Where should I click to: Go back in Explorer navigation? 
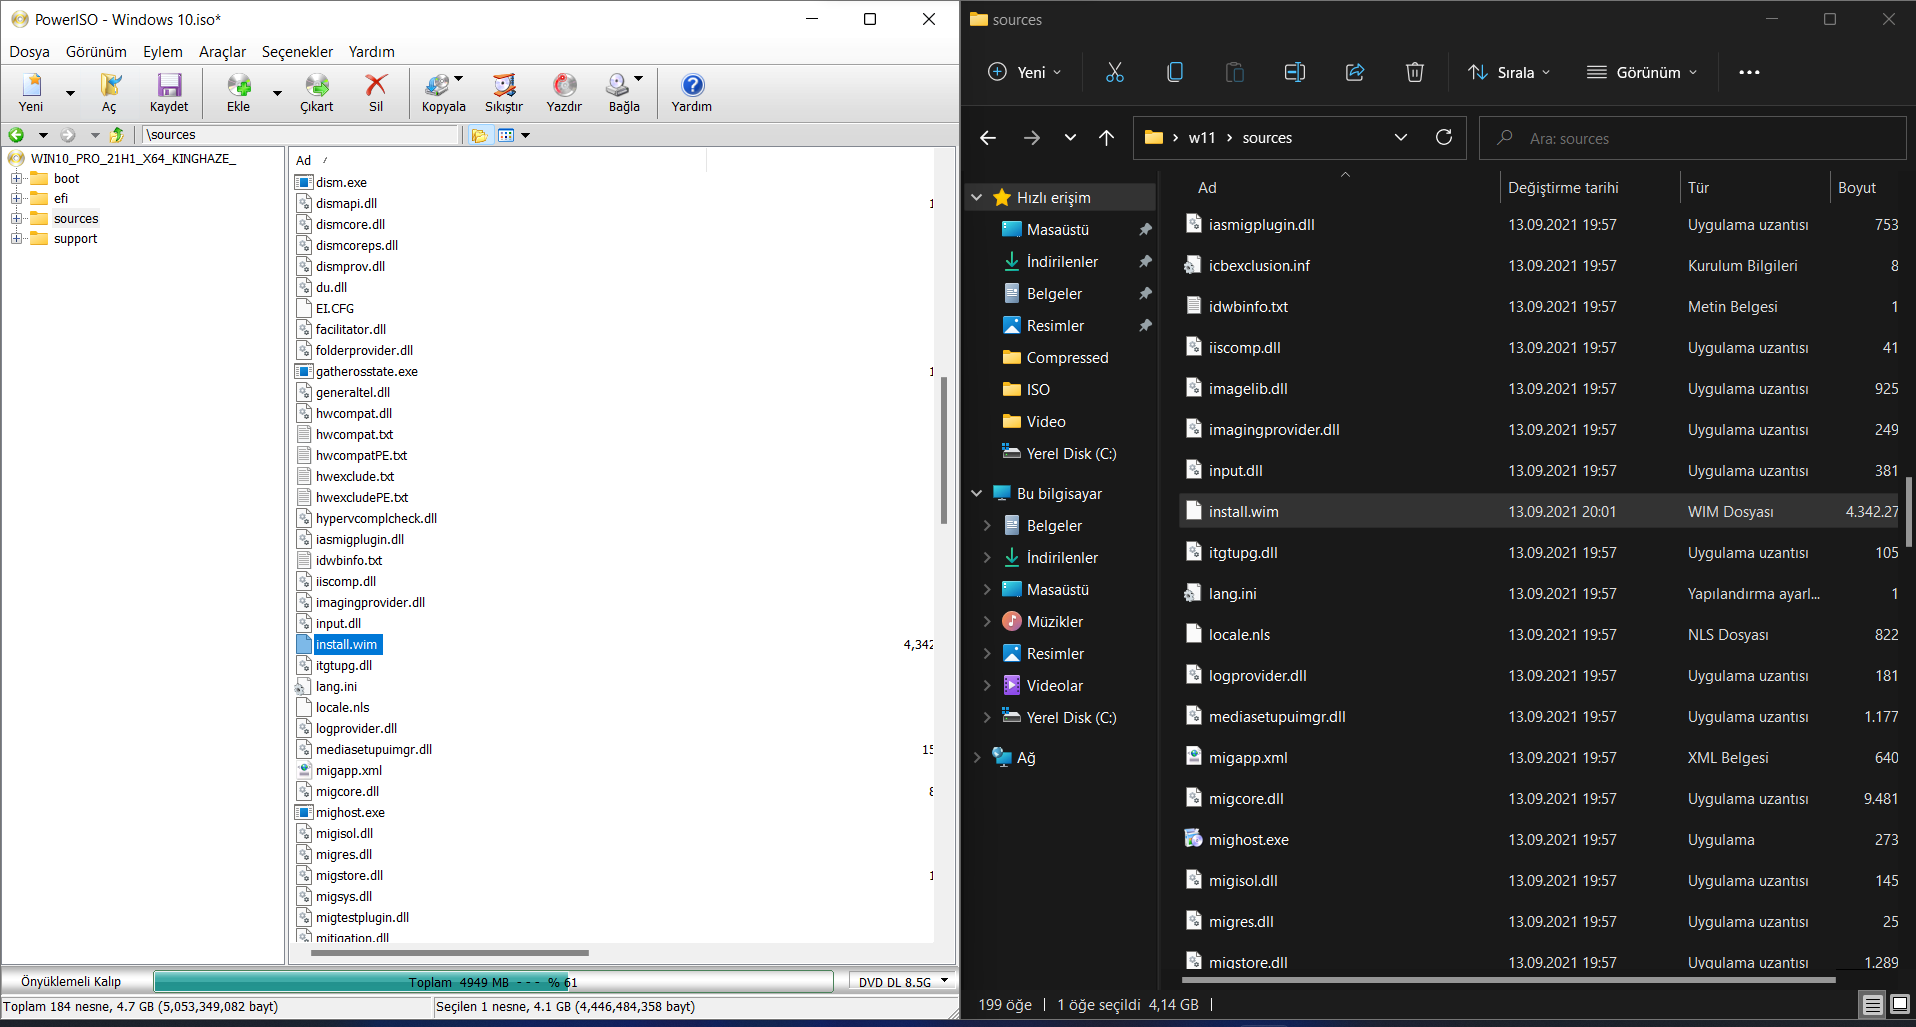[988, 138]
